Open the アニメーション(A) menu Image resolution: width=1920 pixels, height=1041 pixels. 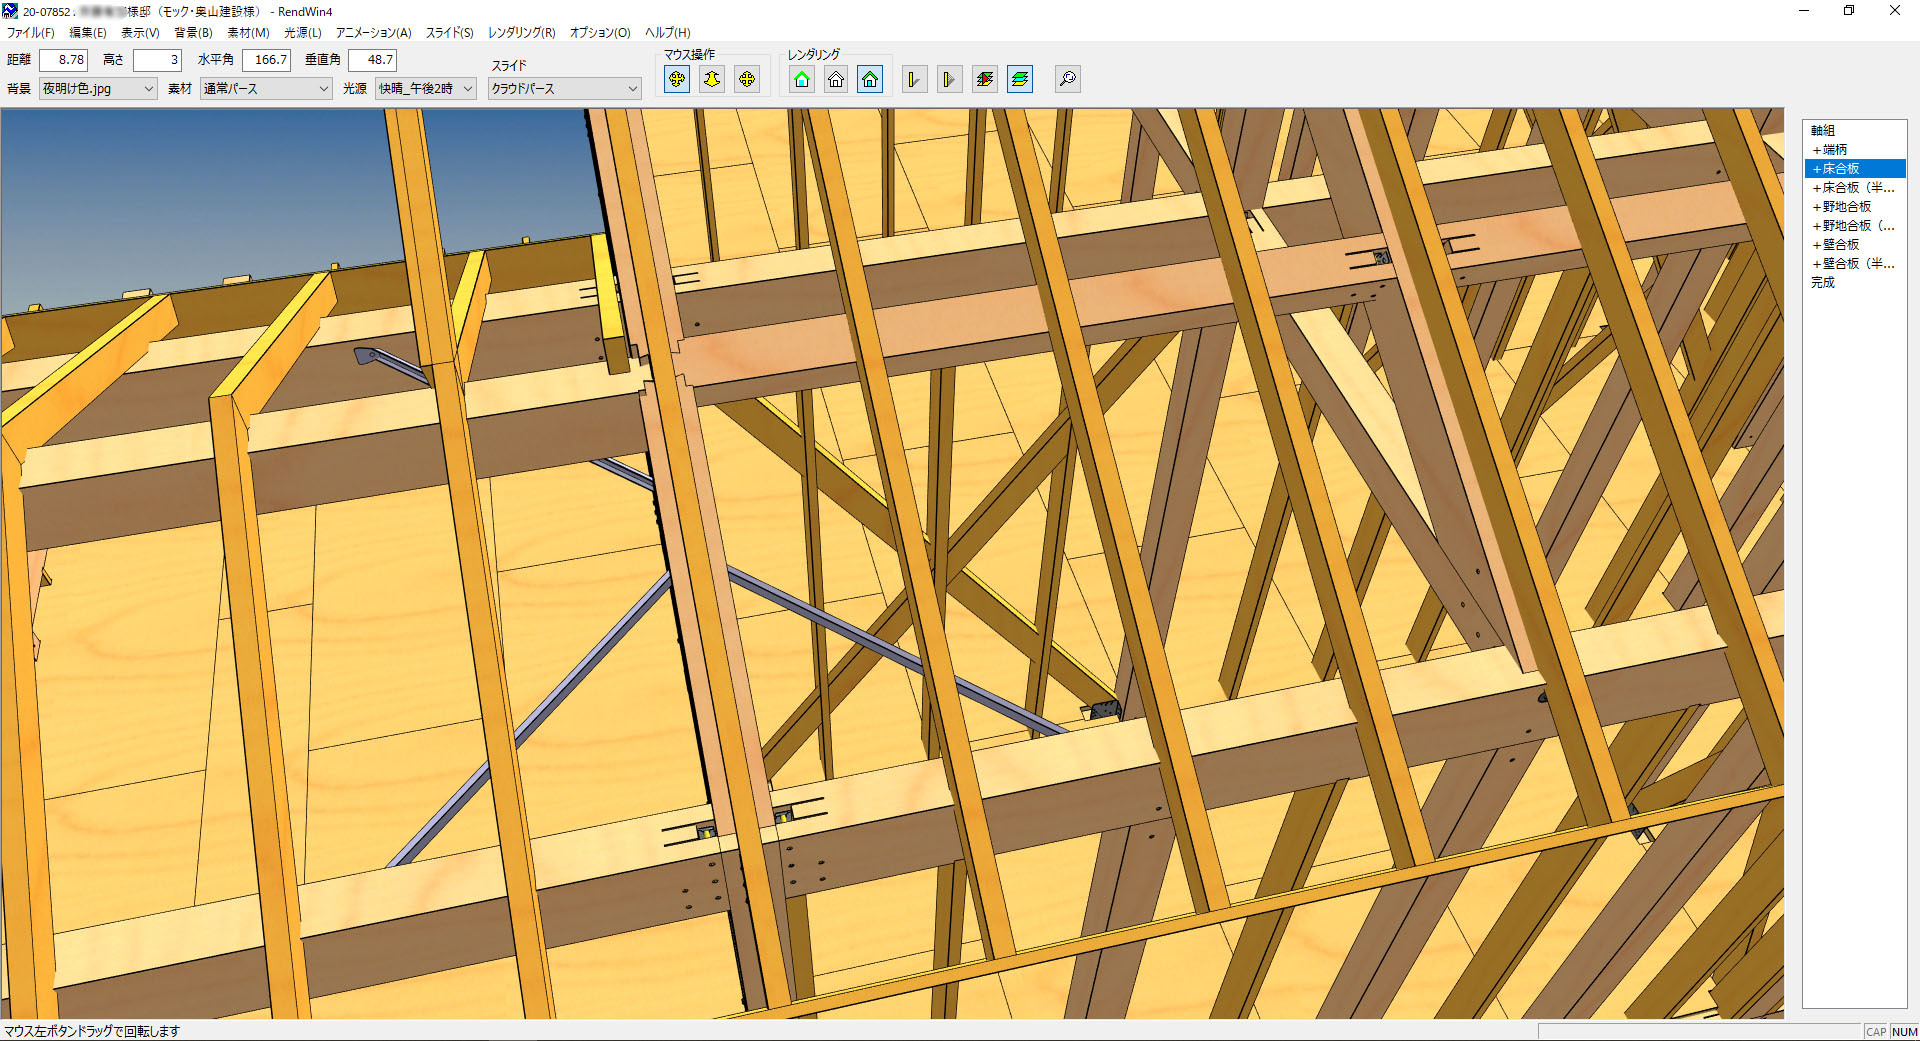click(x=374, y=33)
